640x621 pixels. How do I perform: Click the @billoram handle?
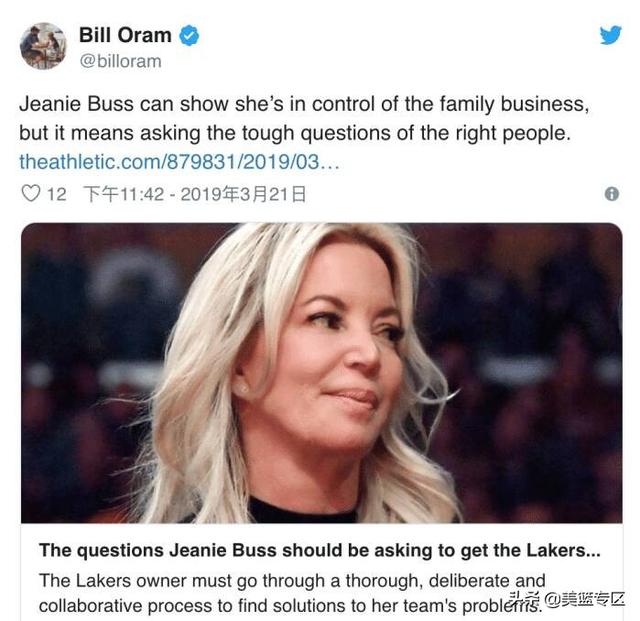click(x=120, y=62)
